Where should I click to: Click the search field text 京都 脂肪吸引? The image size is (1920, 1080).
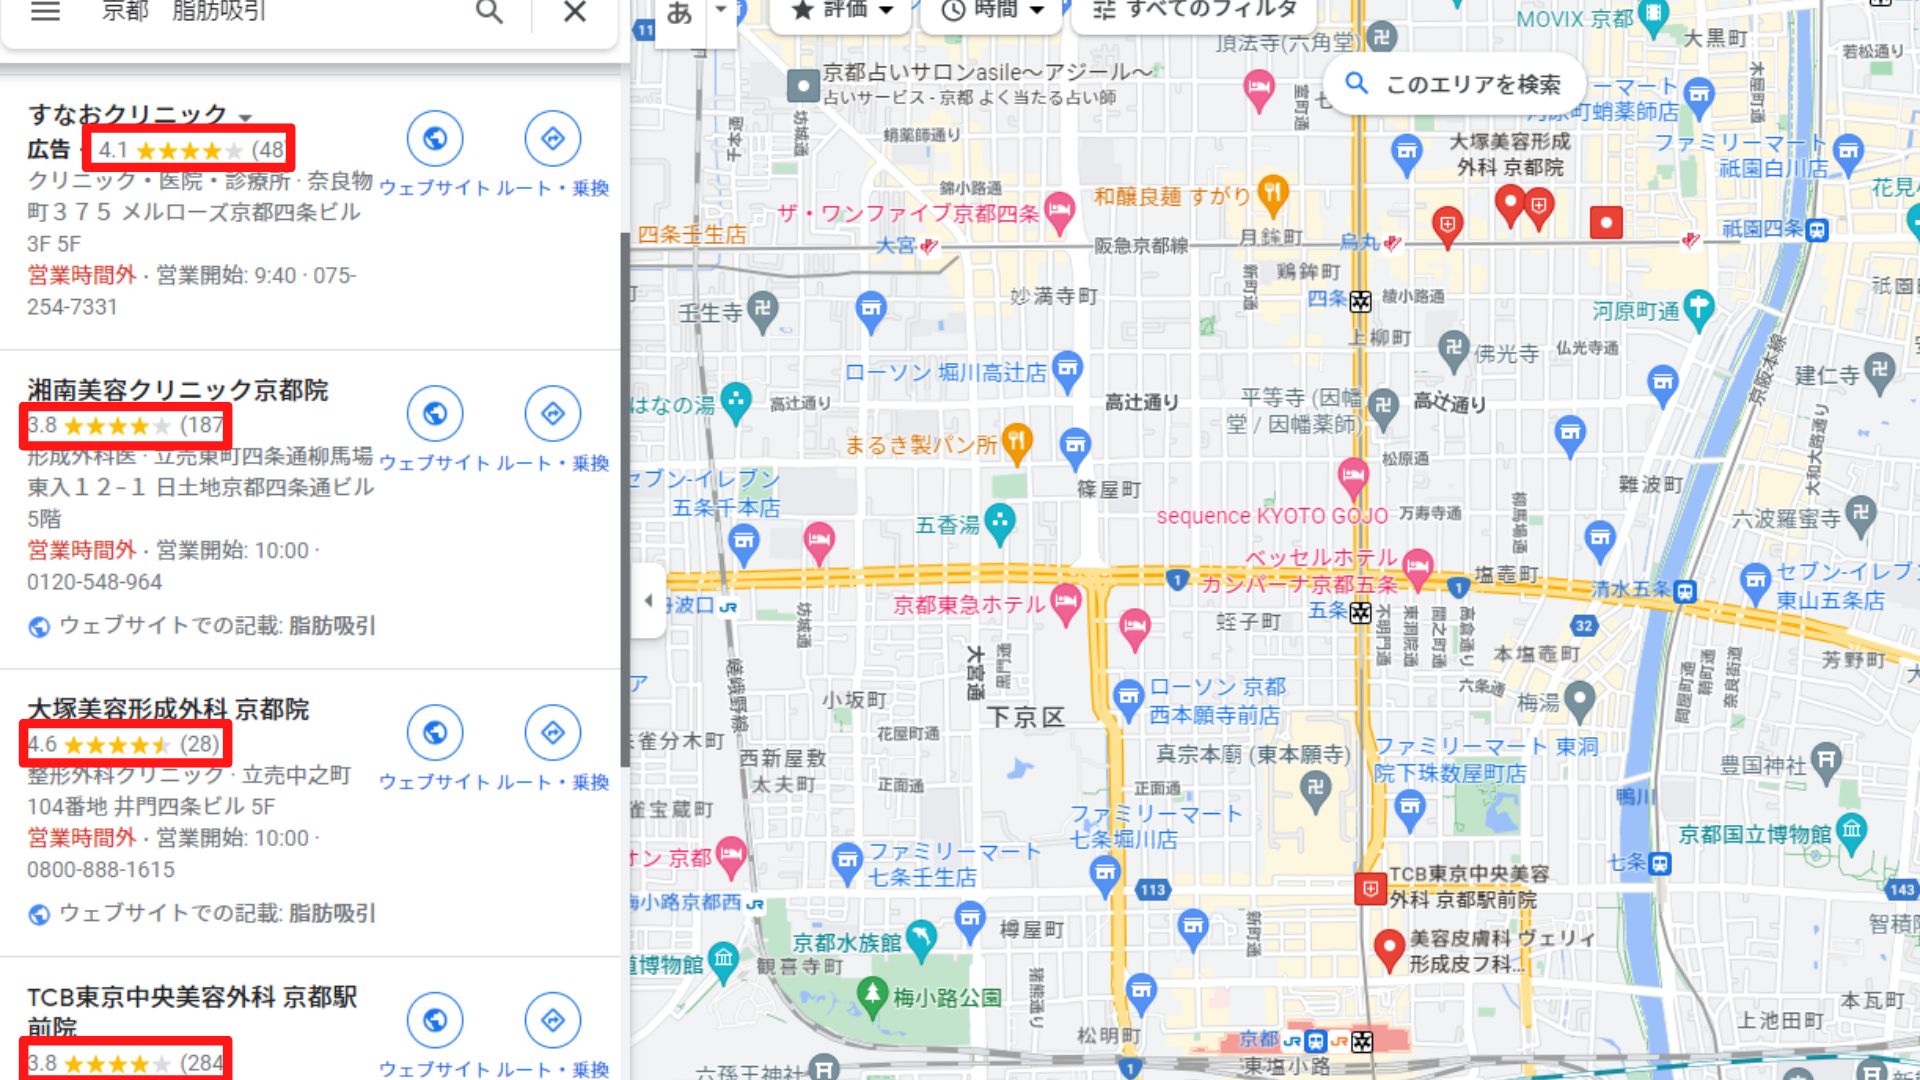(184, 11)
